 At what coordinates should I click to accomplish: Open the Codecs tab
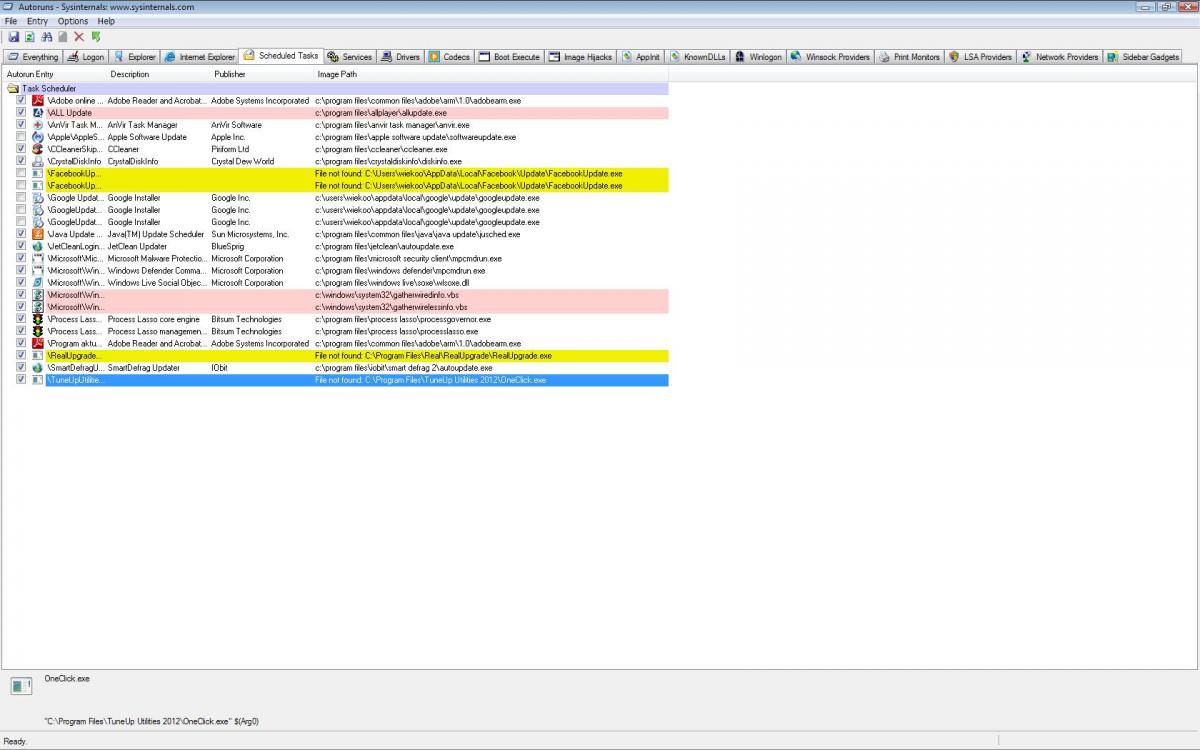[x=450, y=57]
